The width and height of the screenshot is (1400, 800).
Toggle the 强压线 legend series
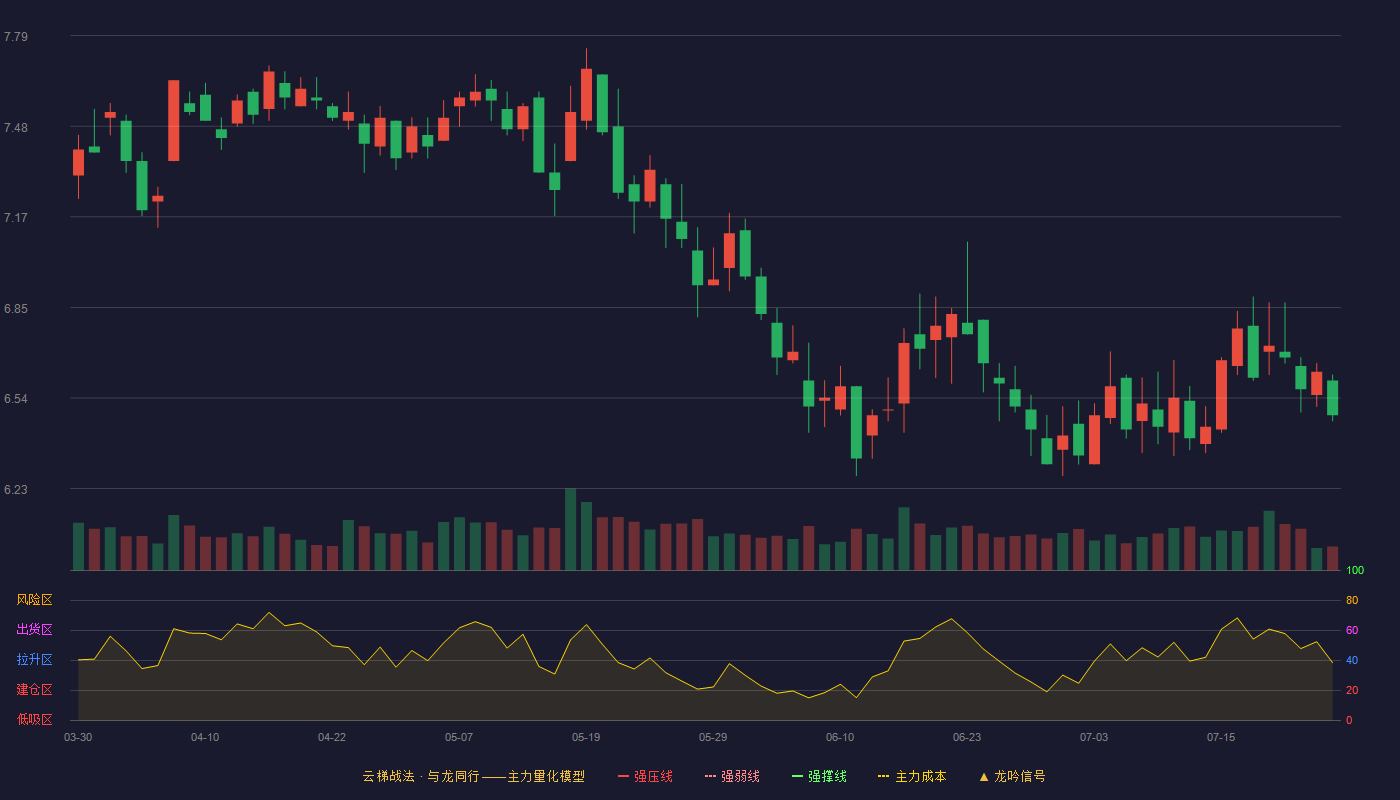tap(645, 776)
